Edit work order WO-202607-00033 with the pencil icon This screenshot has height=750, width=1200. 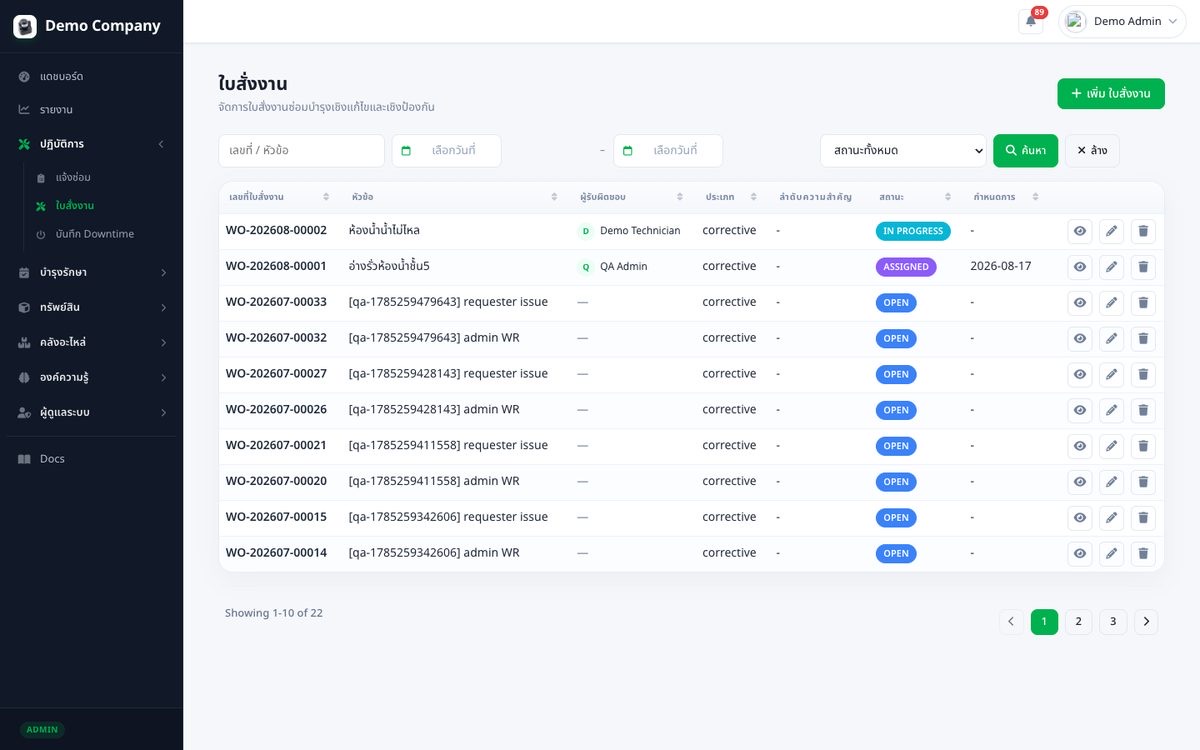coord(1111,303)
